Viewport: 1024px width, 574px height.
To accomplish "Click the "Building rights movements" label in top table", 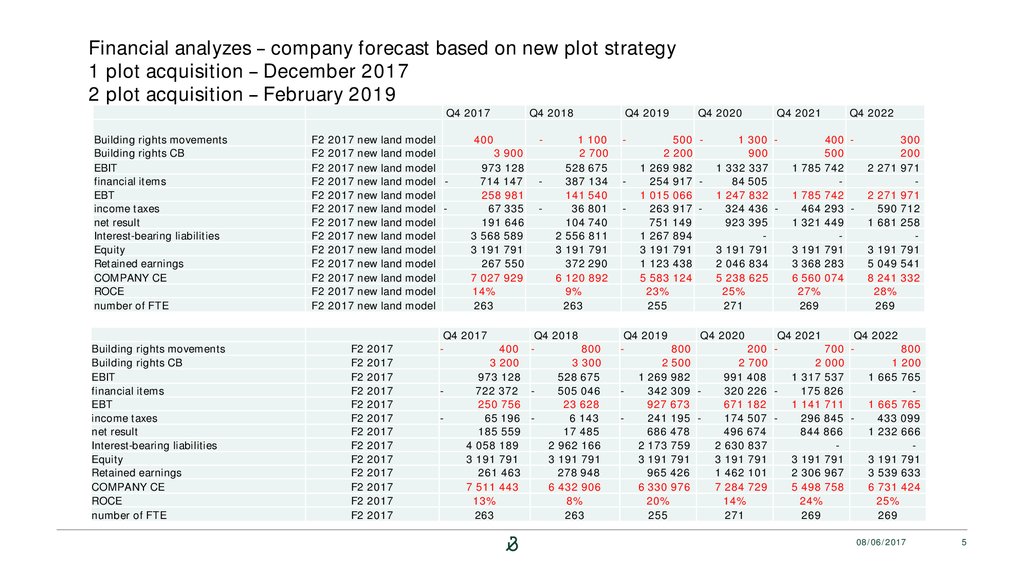I will point(160,139).
